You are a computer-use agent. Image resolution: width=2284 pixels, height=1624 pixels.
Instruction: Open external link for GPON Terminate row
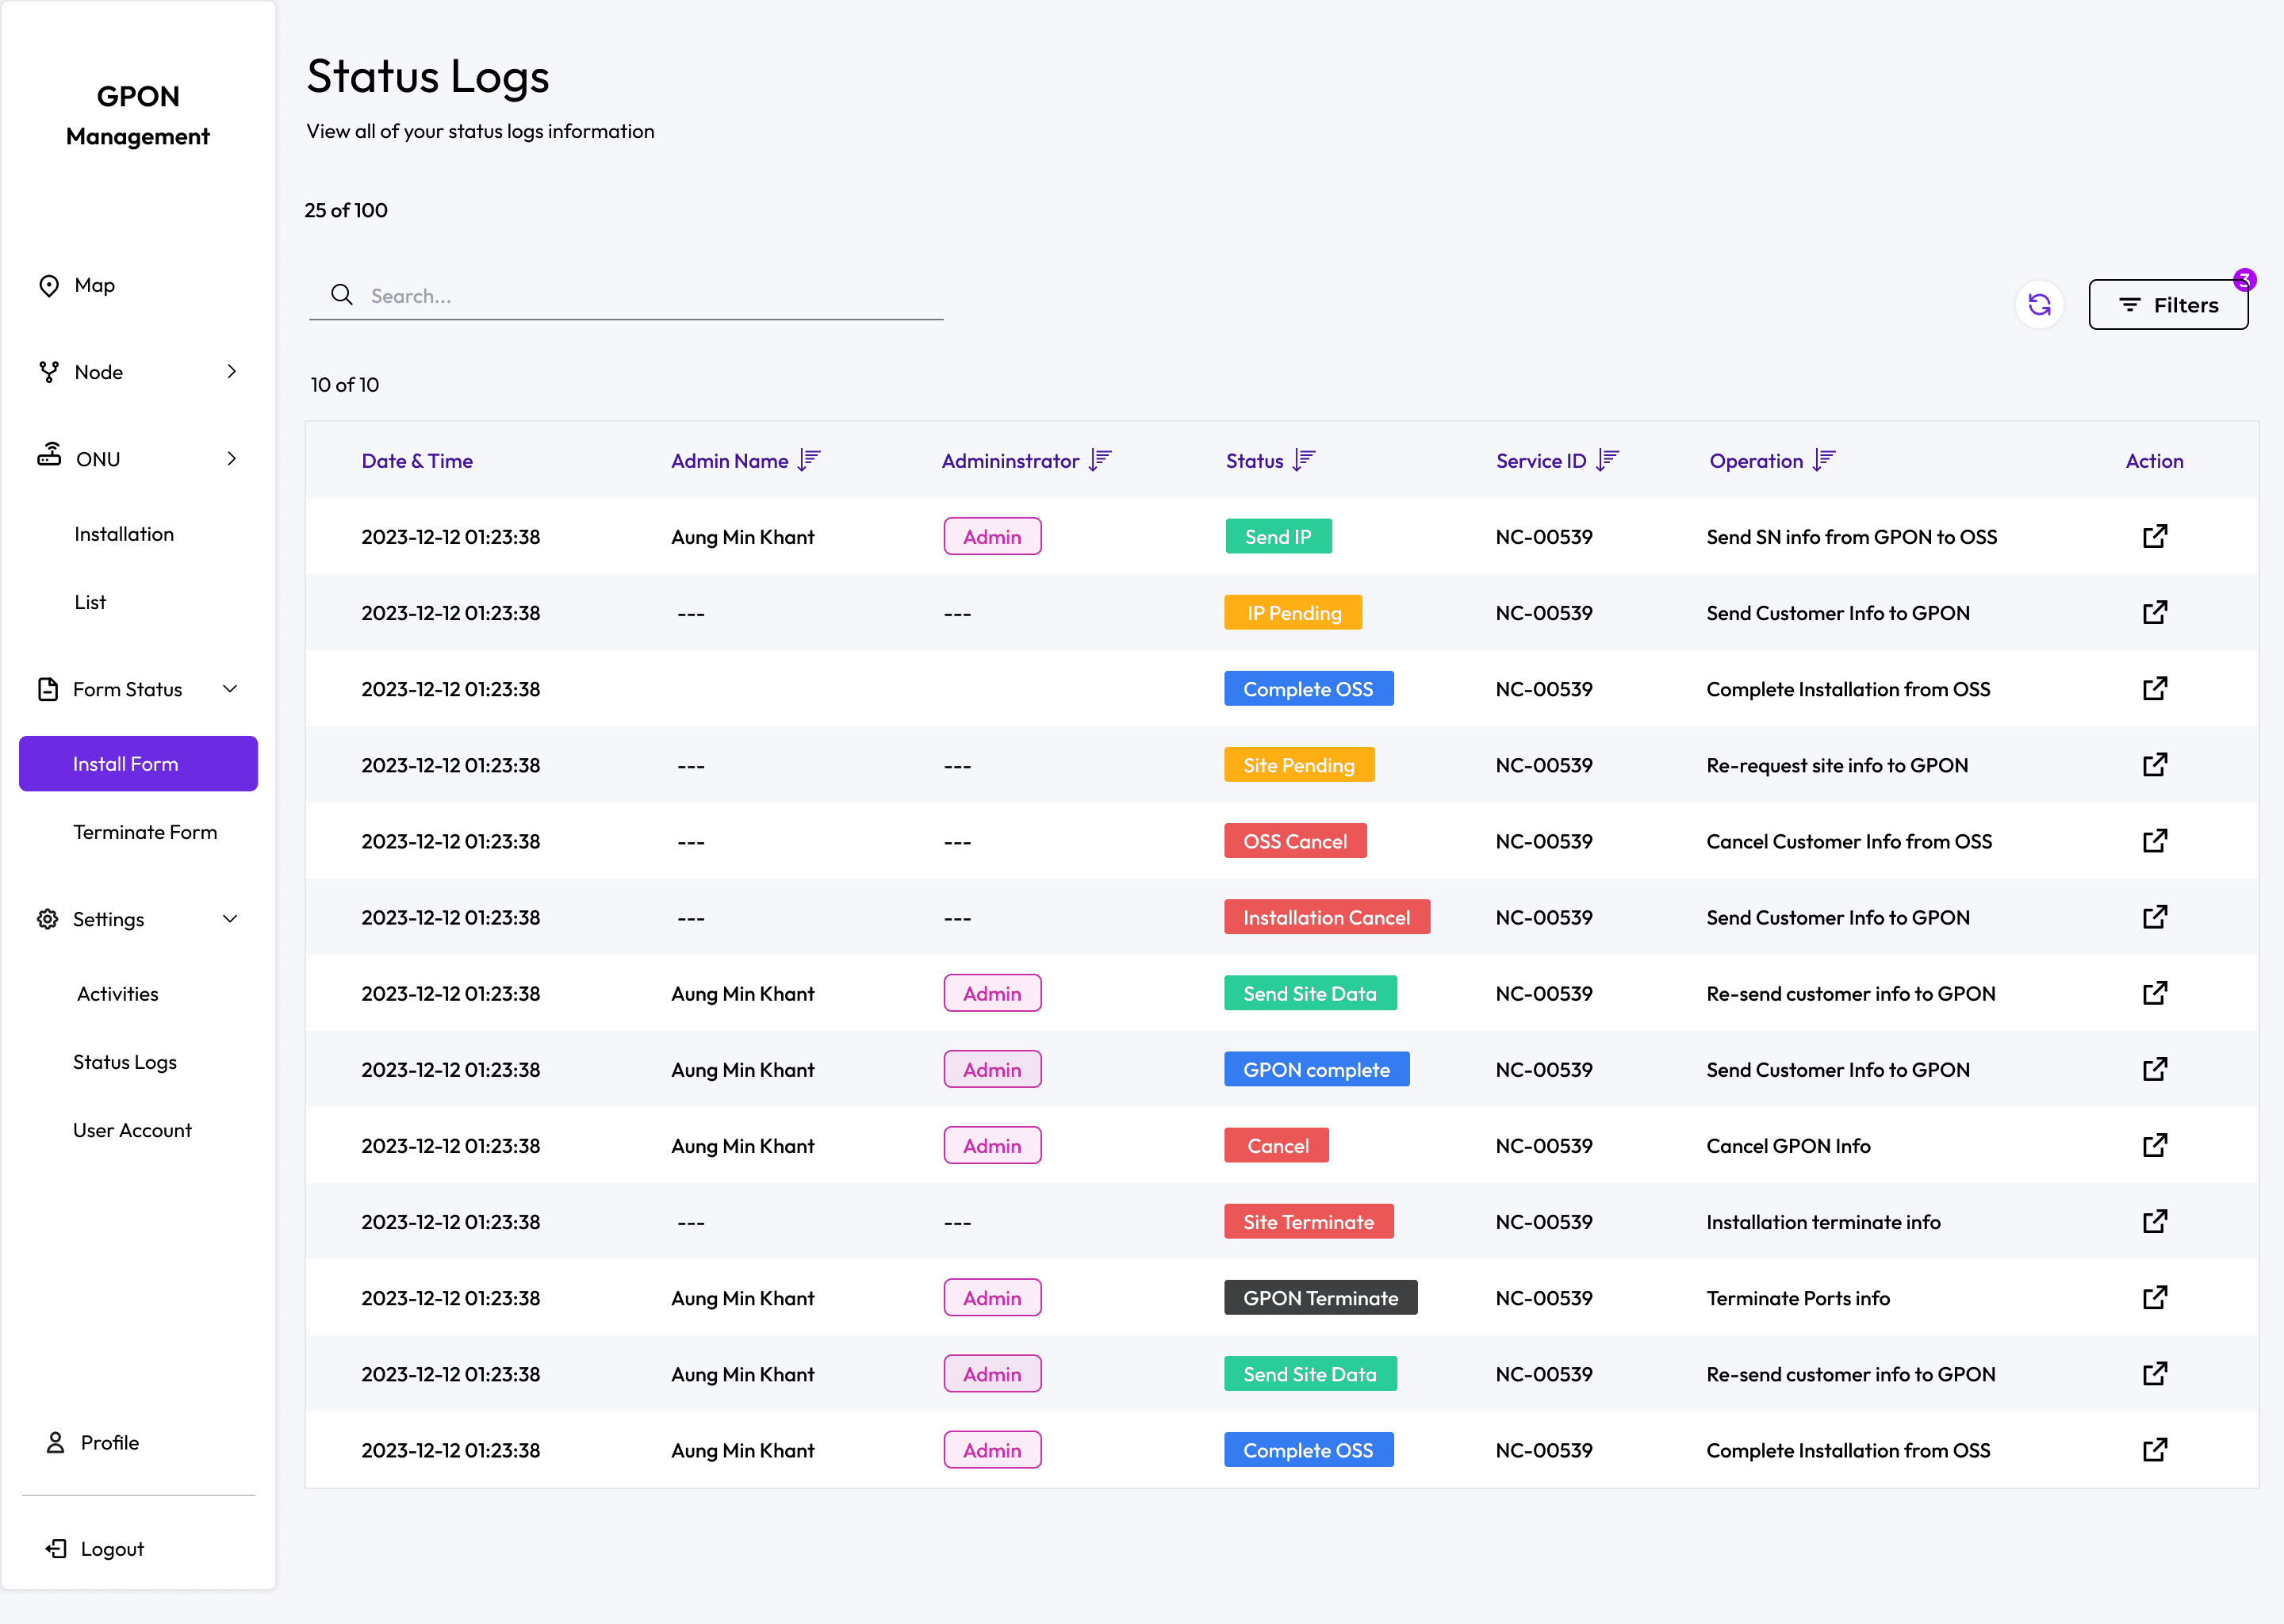pyautogui.click(x=2154, y=1297)
